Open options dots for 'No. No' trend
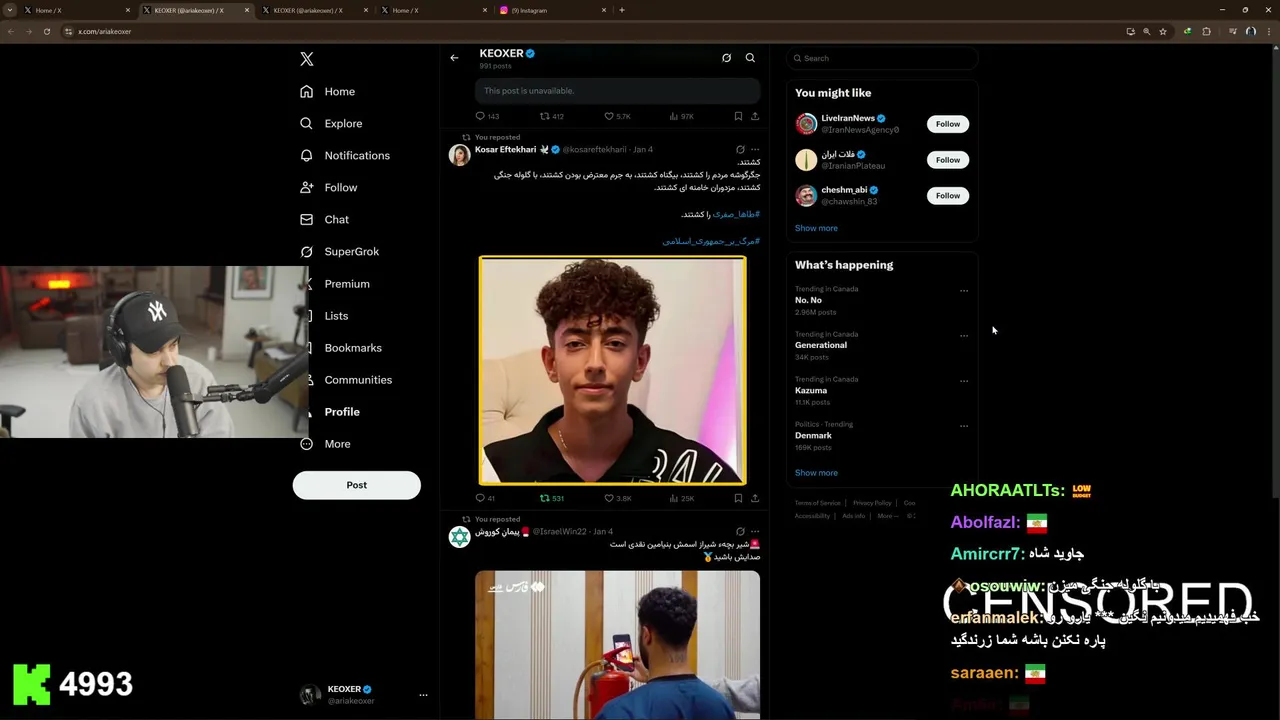The image size is (1280, 720). (x=964, y=291)
